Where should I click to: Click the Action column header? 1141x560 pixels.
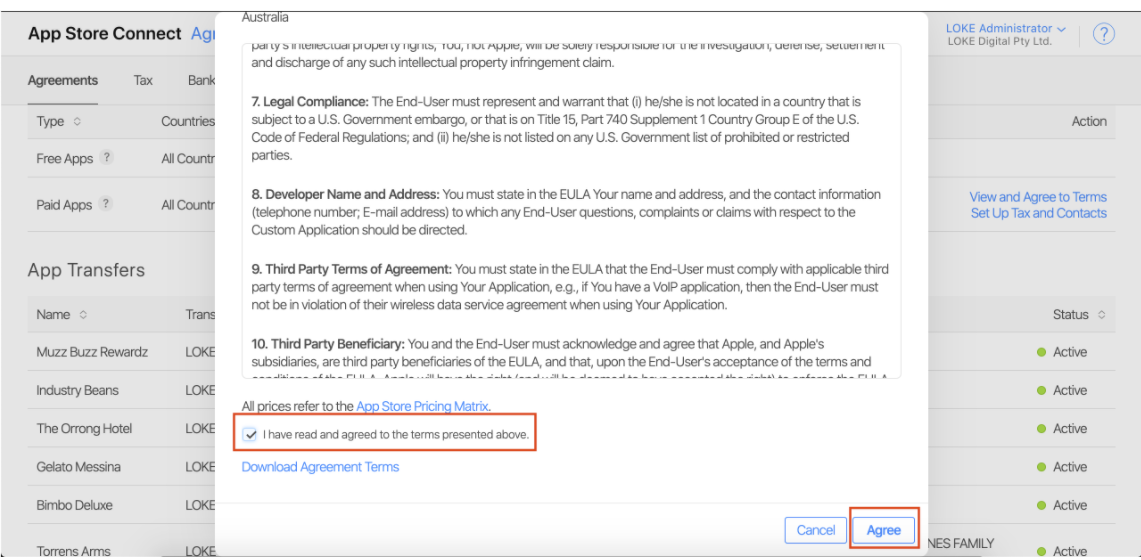click(x=1089, y=121)
